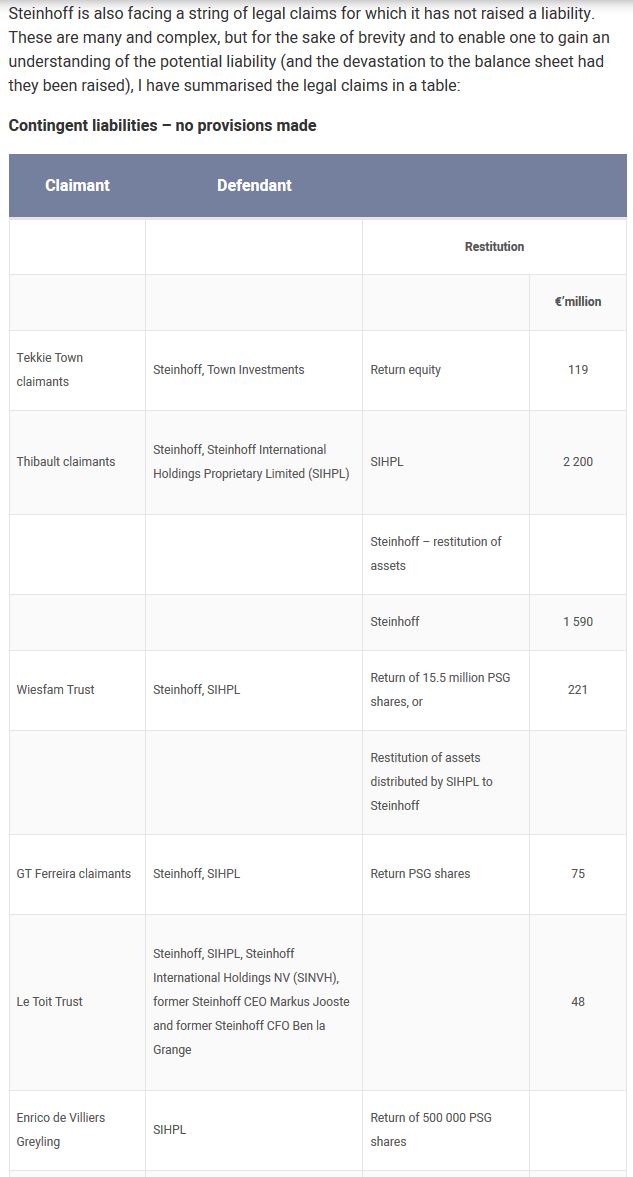This screenshot has height=1177, width=633.
Task: Click the 119 amount value
Action: 578,370
